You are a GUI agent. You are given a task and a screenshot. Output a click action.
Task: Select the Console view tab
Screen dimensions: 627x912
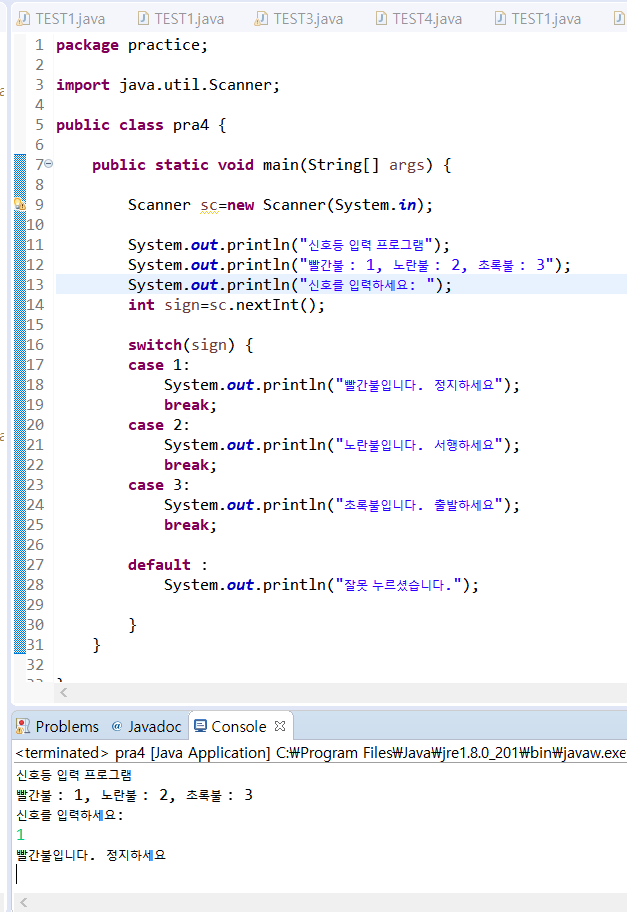click(x=230, y=726)
